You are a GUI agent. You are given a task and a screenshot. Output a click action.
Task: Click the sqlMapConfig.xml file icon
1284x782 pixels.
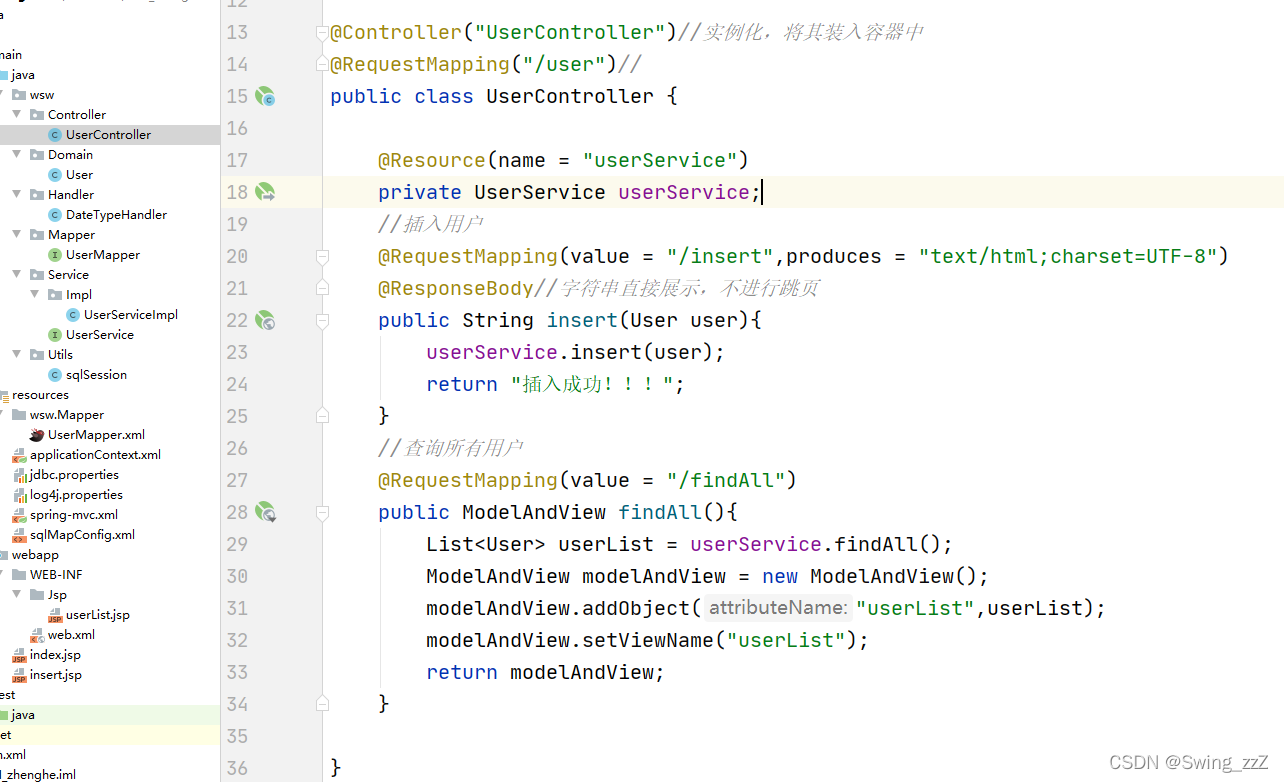point(19,535)
